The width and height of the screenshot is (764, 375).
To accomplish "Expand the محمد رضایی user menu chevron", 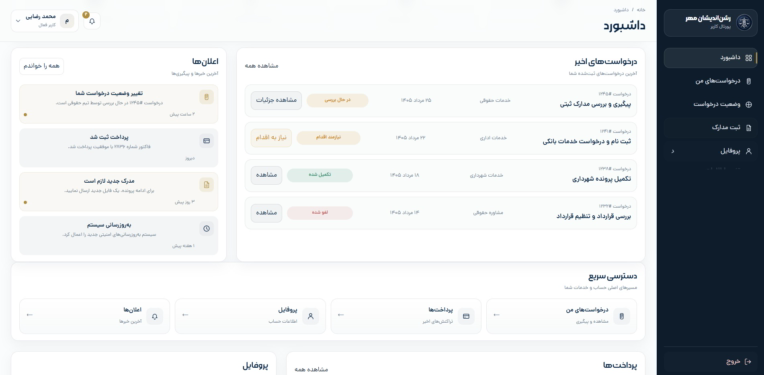I will 18,21.
